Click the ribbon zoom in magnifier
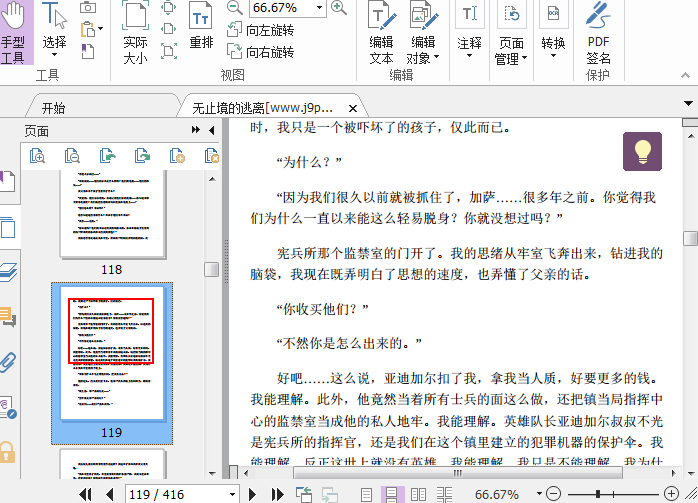 click(339, 8)
